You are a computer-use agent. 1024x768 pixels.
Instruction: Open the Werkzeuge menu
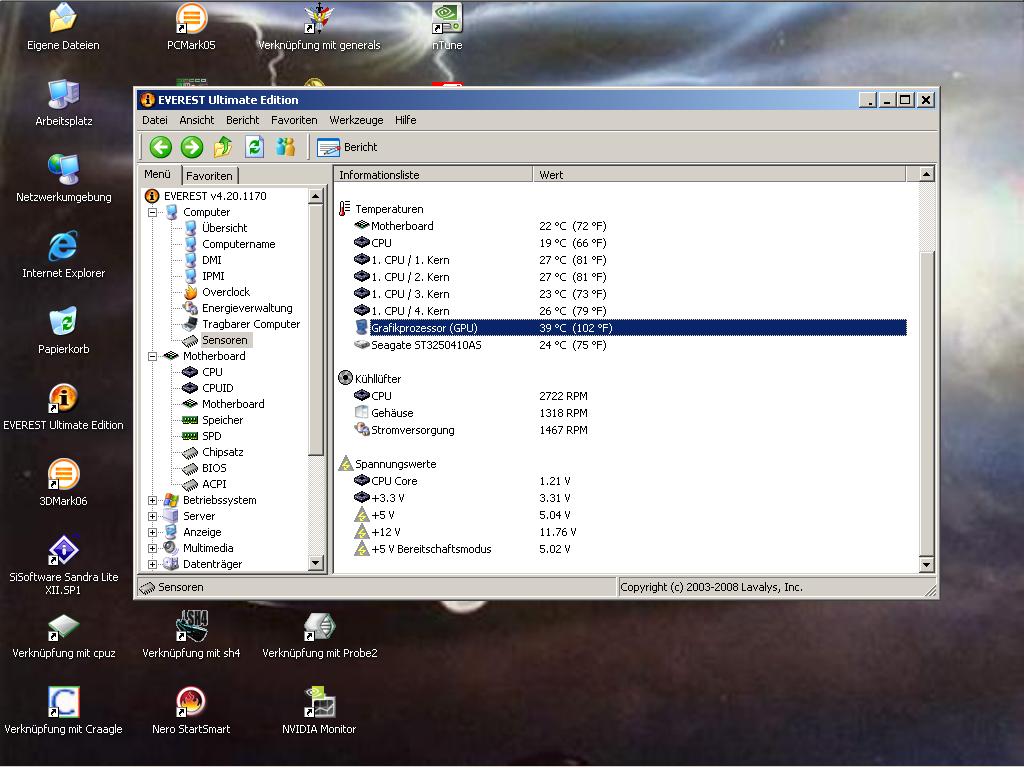(x=356, y=120)
